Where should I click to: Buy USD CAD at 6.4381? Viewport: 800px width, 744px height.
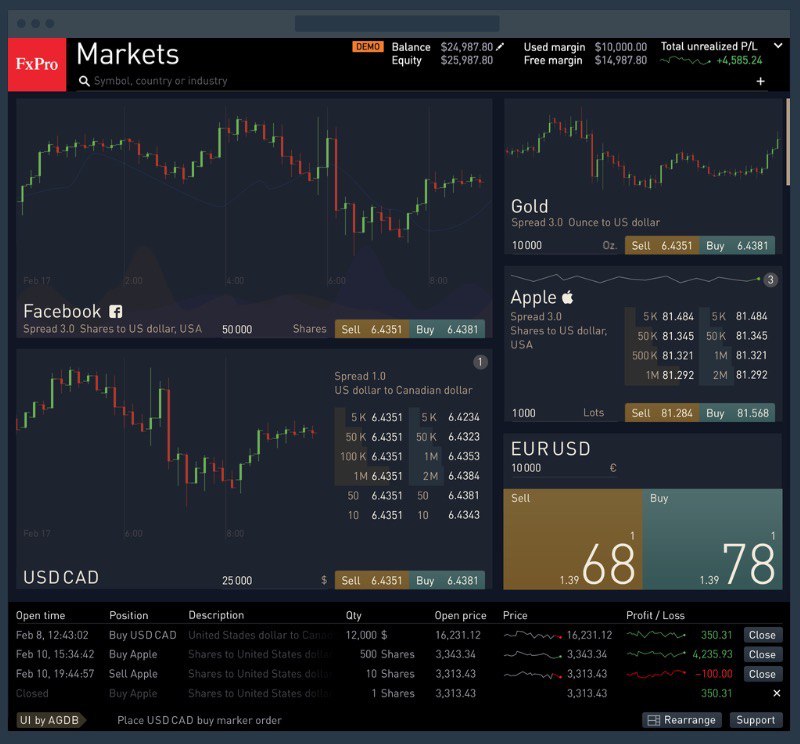pos(446,580)
